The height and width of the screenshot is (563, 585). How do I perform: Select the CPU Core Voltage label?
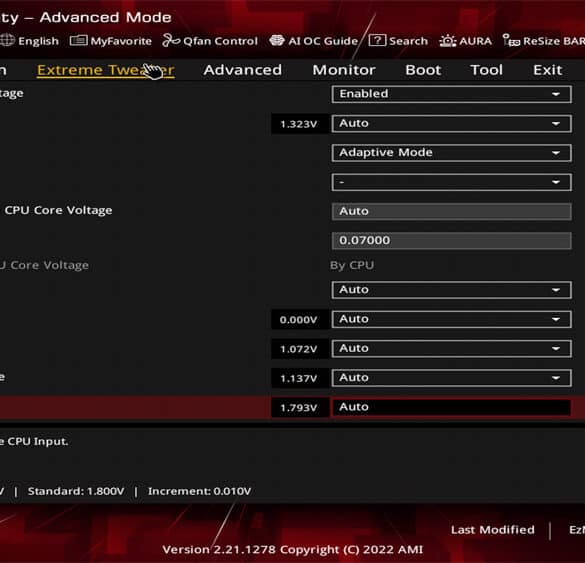pos(58,210)
